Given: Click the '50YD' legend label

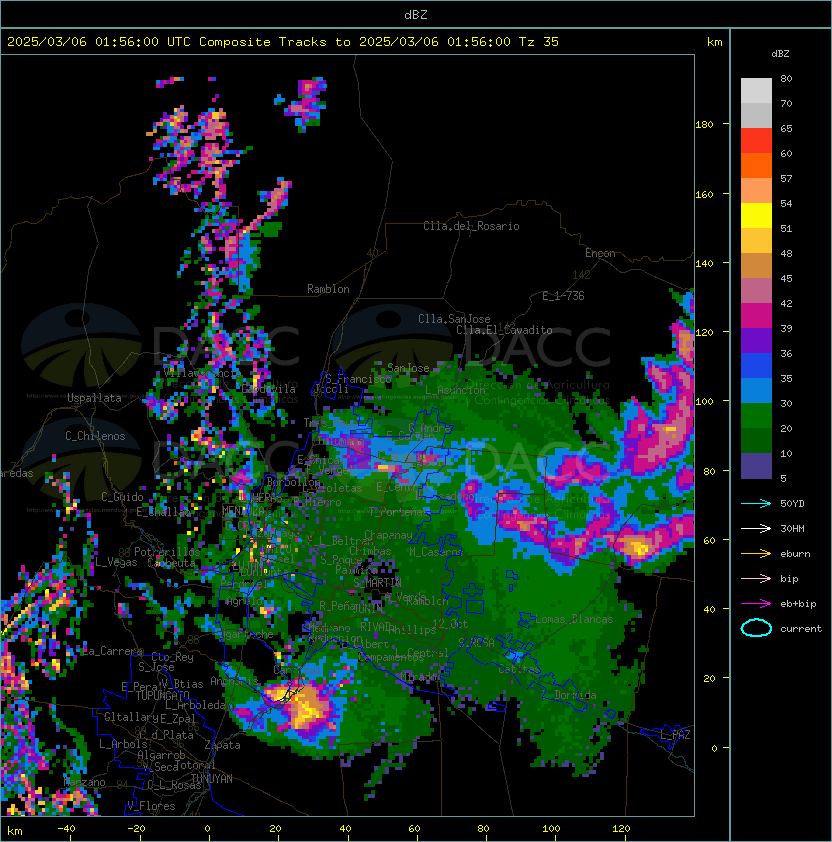Looking at the screenshot, I should (x=792, y=503).
